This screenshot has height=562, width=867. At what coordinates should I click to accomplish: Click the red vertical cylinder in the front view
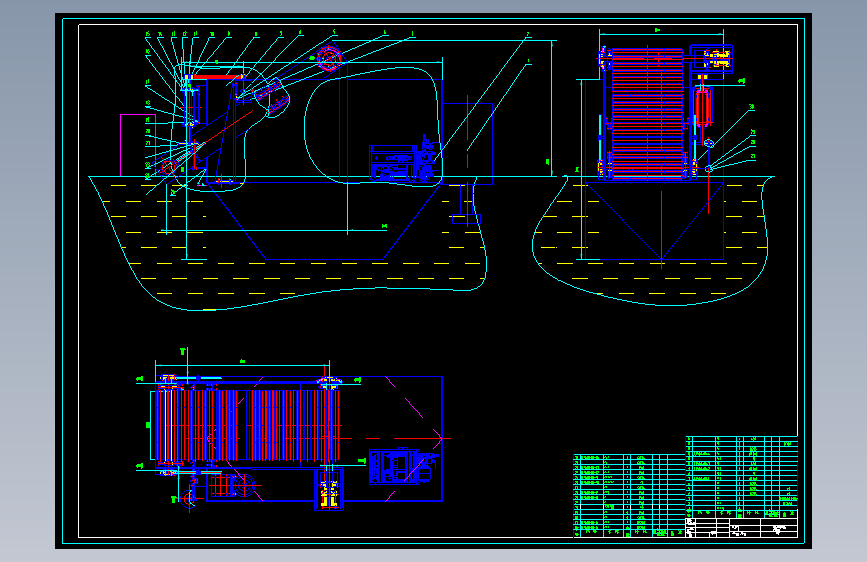(x=703, y=109)
